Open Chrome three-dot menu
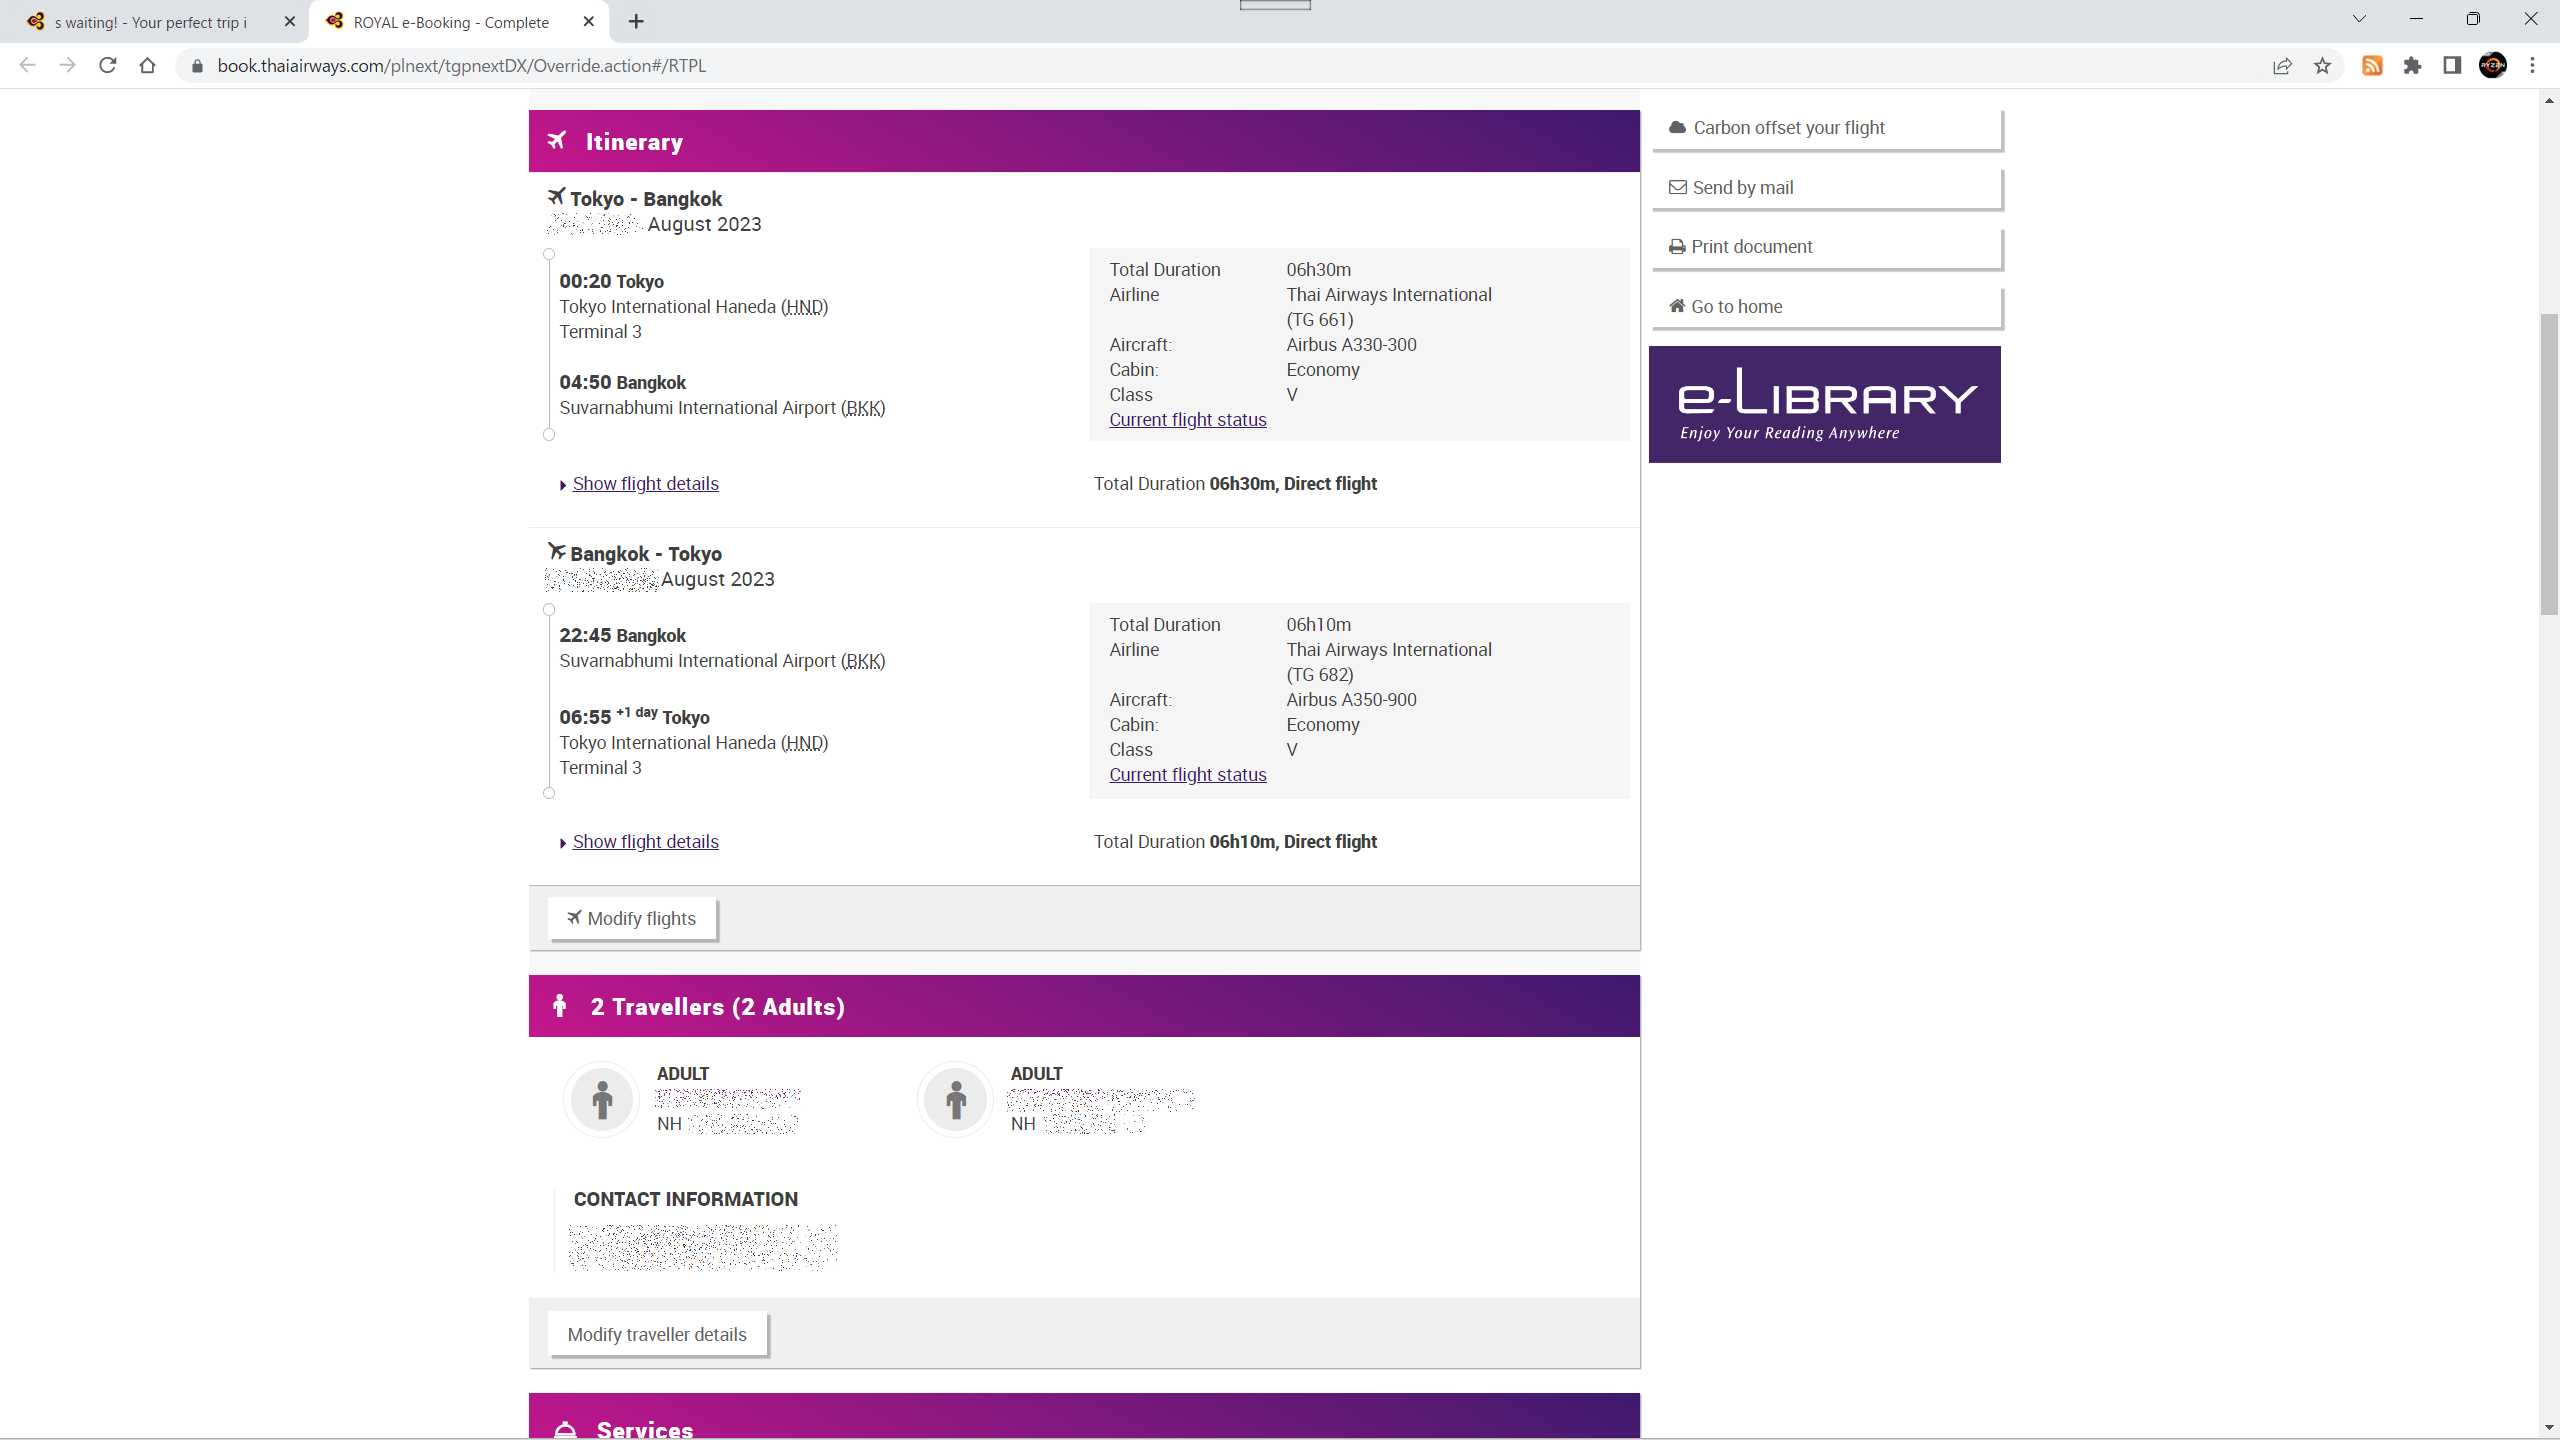The image size is (2560, 1440). pos(2533,66)
